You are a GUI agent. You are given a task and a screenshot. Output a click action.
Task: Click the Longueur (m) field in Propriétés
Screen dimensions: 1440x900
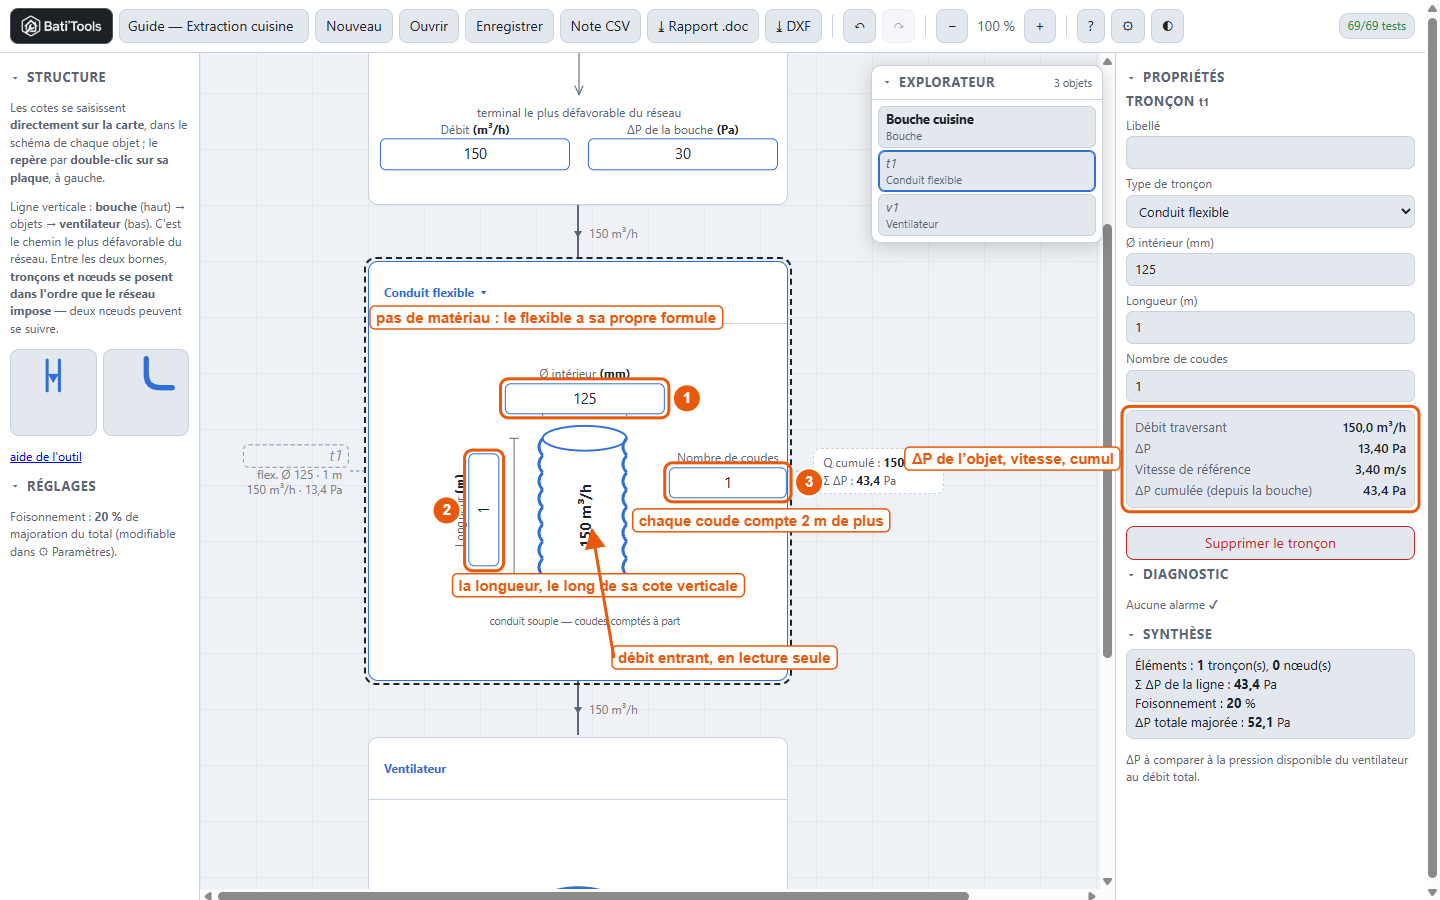pos(1270,328)
